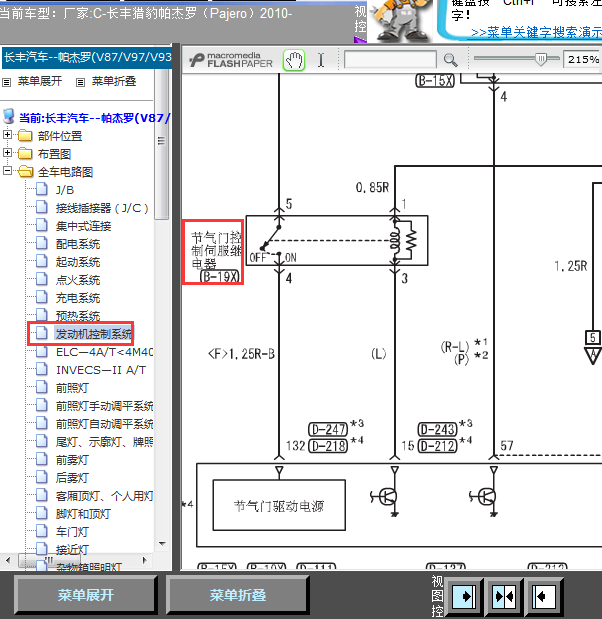Open the 集中式连接 diagram
This screenshot has width=602, height=619.
point(83,226)
